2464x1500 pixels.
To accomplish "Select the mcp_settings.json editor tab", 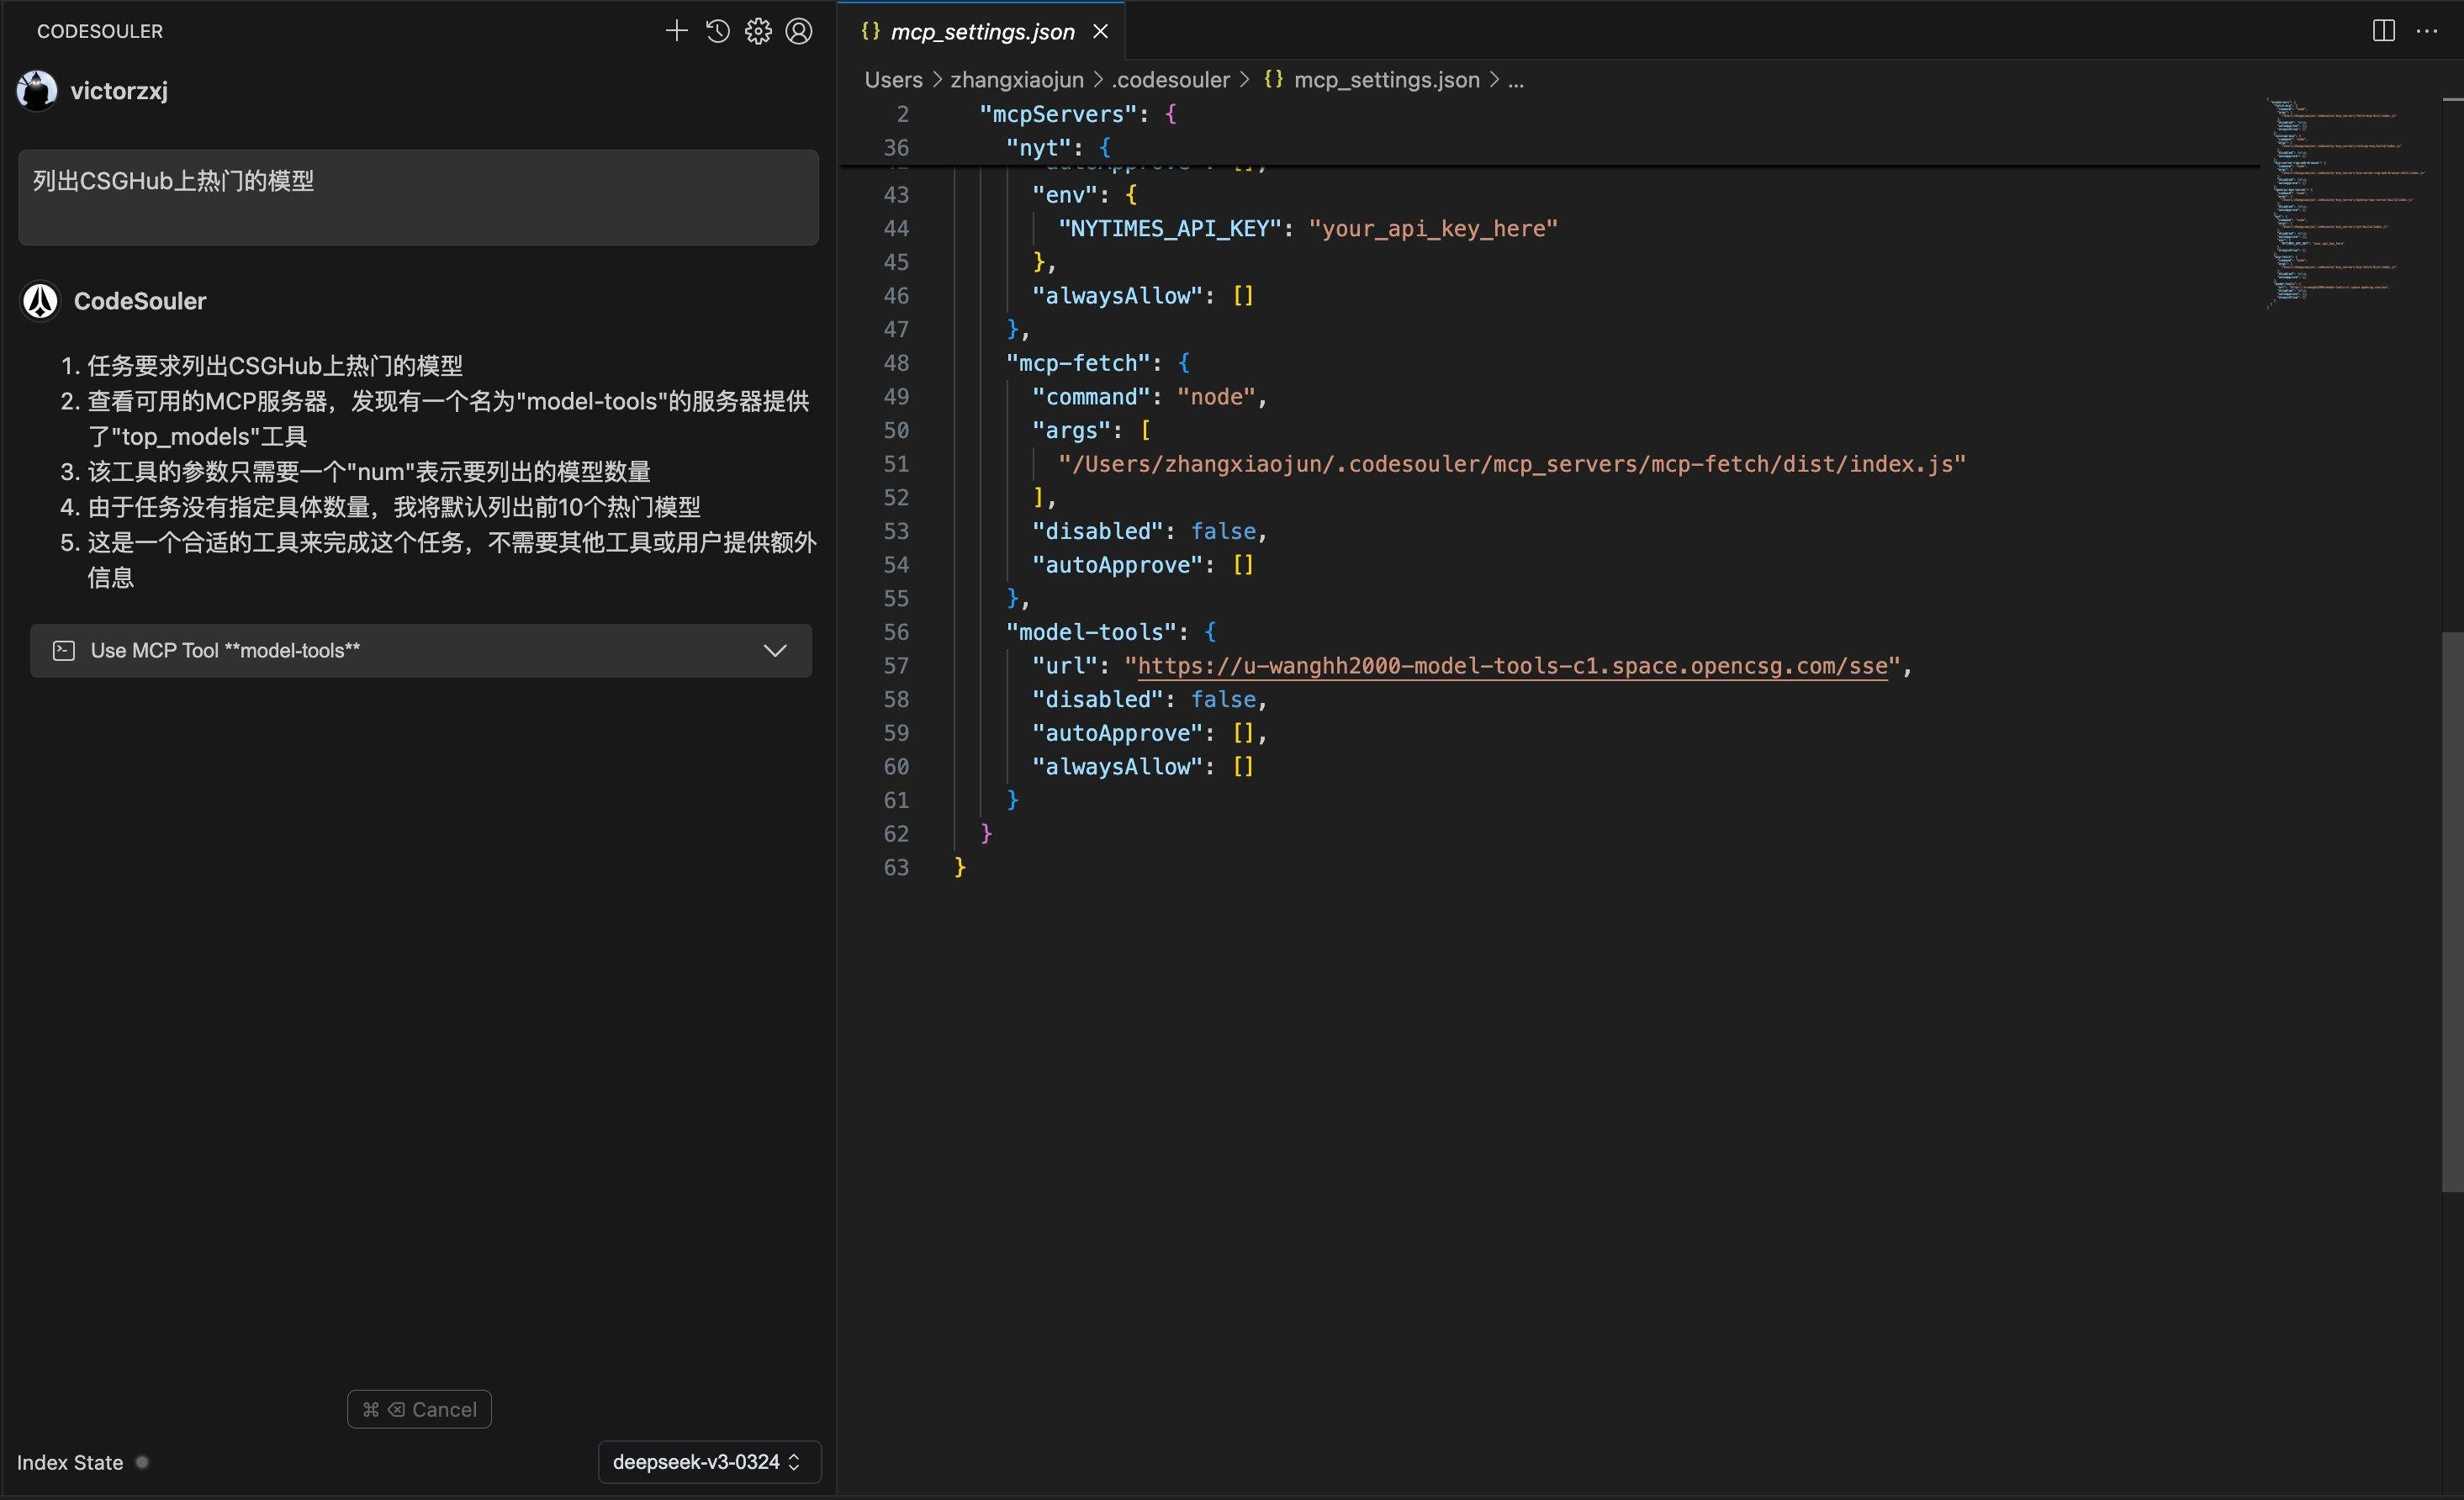I will click(x=981, y=32).
